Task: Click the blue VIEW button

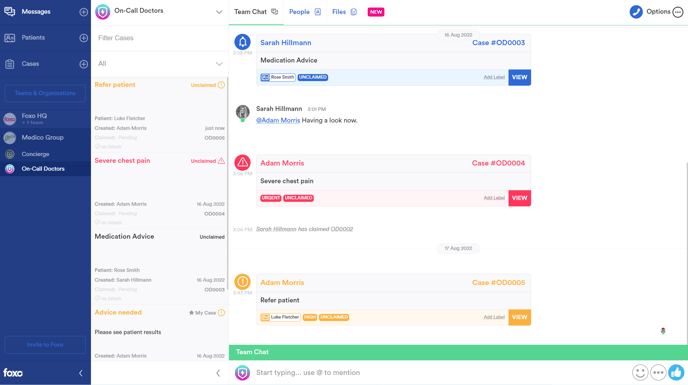Action: (520, 77)
